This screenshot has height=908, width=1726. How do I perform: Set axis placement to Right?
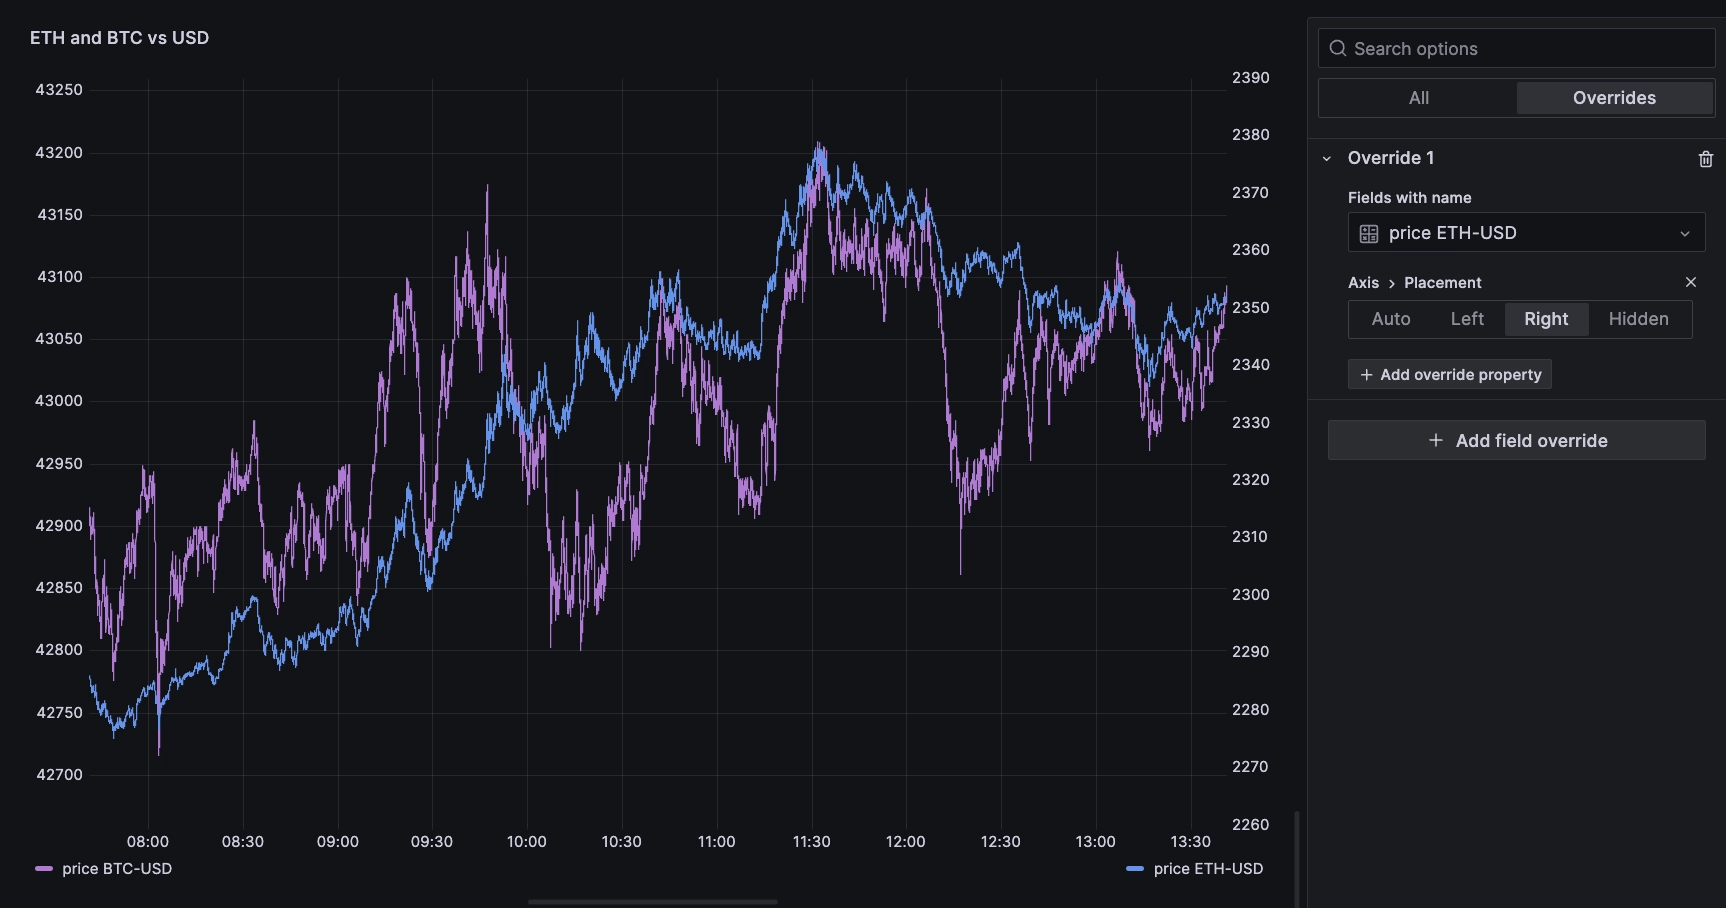point(1546,319)
